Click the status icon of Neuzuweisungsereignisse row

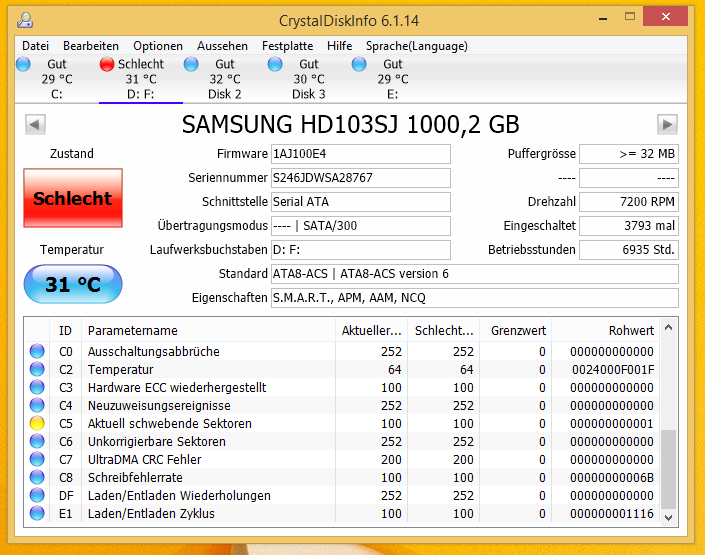(x=37, y=405)
